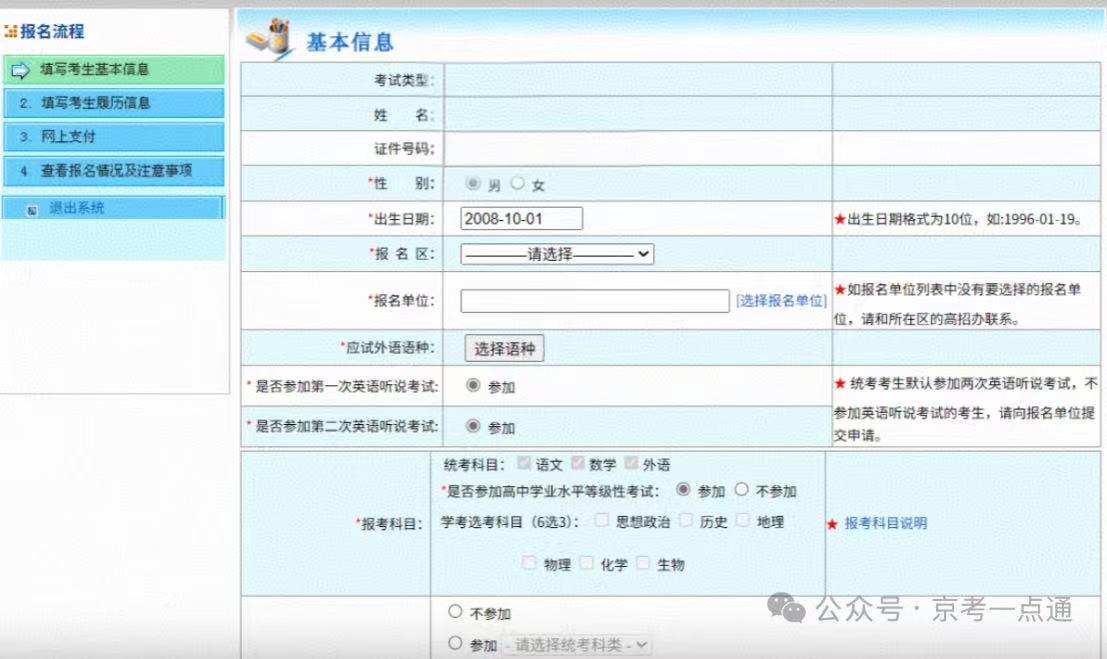Check the 地理 subject checkbox
Viewport: 1107px width, 659px height.
click(742, 521)
